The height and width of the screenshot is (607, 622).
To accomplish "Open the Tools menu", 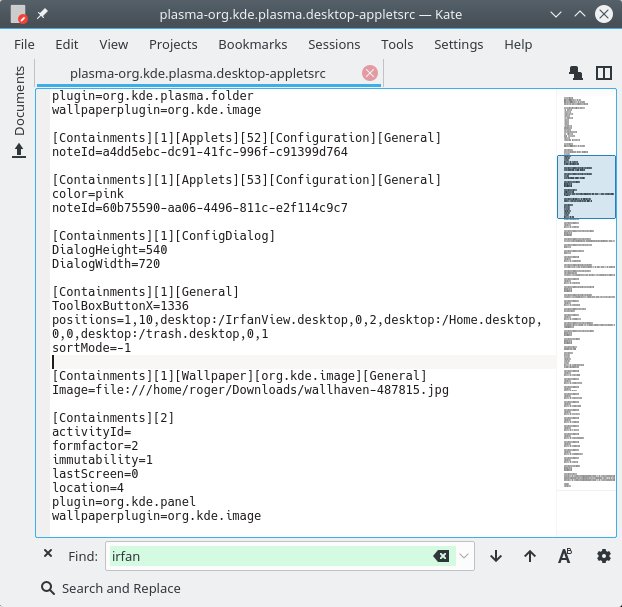I will 397,44.
